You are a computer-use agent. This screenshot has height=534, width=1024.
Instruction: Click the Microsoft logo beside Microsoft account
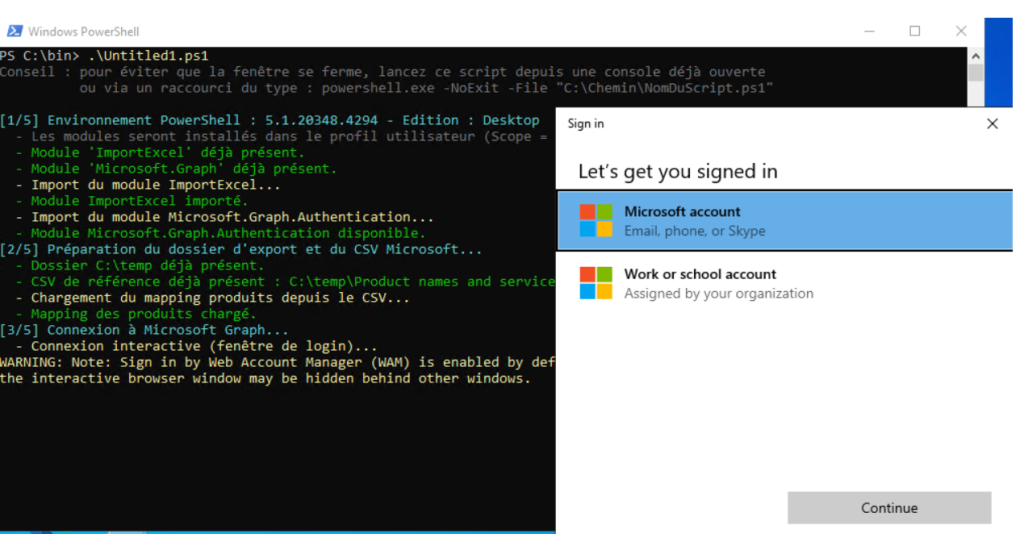click(x=596, y=221)
